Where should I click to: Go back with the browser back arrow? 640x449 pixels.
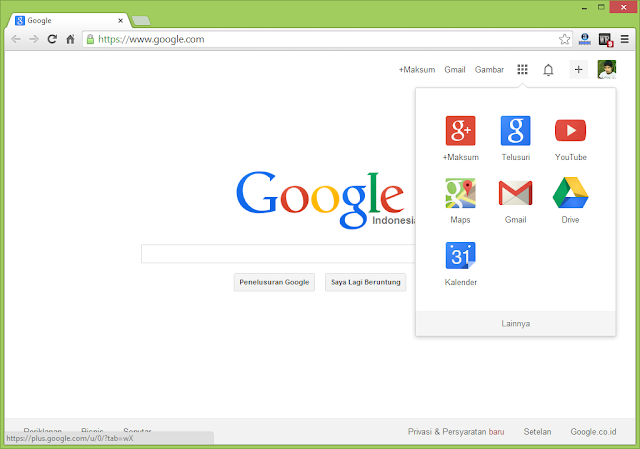(x=16, y=39)
